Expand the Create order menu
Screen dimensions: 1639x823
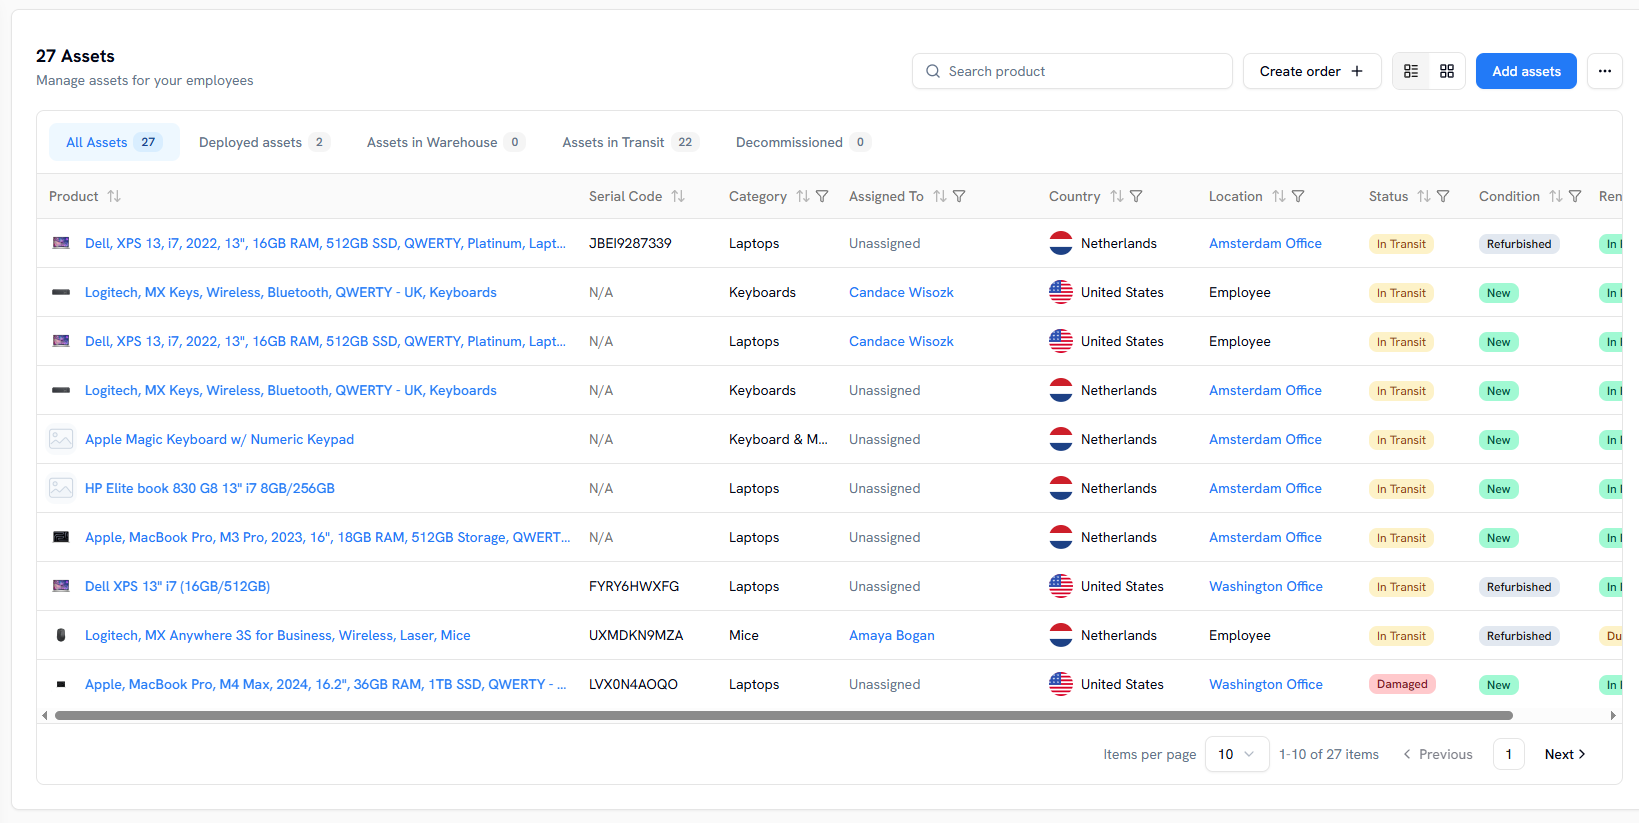(1312, 71)
